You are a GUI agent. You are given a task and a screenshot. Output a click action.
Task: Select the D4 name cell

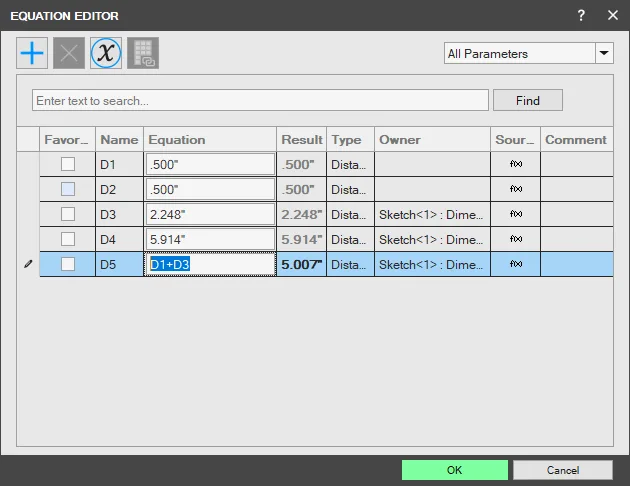(x=119, y=239)
